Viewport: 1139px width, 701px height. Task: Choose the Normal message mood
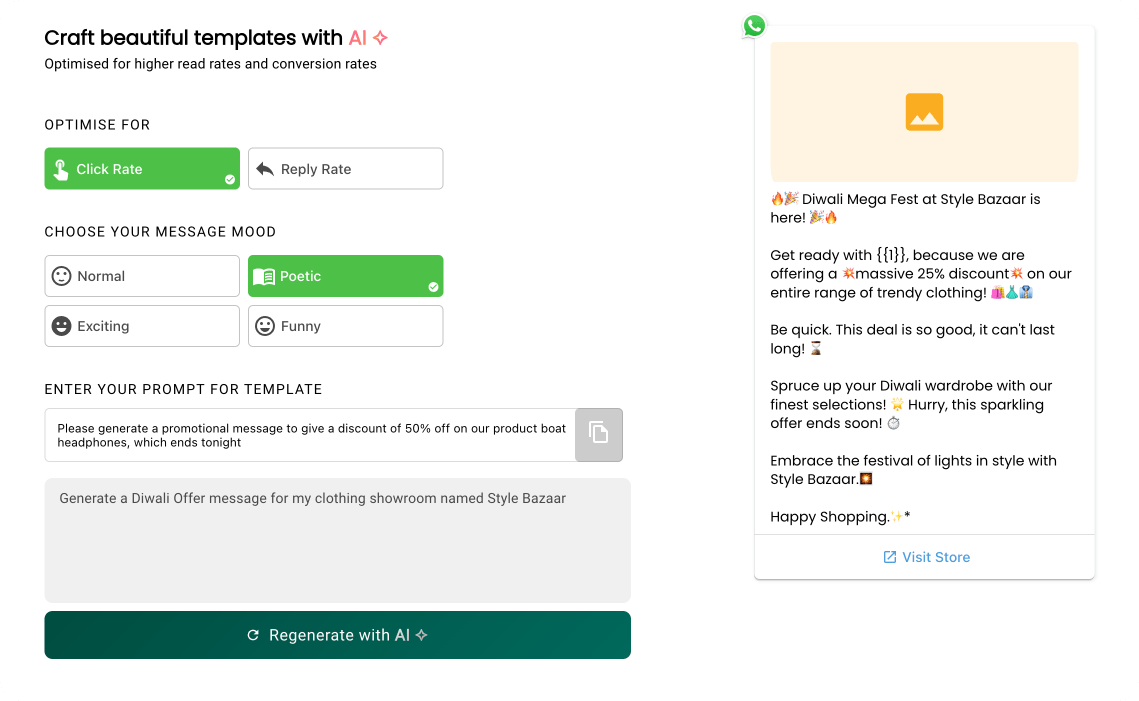click(x=142, y=276)
